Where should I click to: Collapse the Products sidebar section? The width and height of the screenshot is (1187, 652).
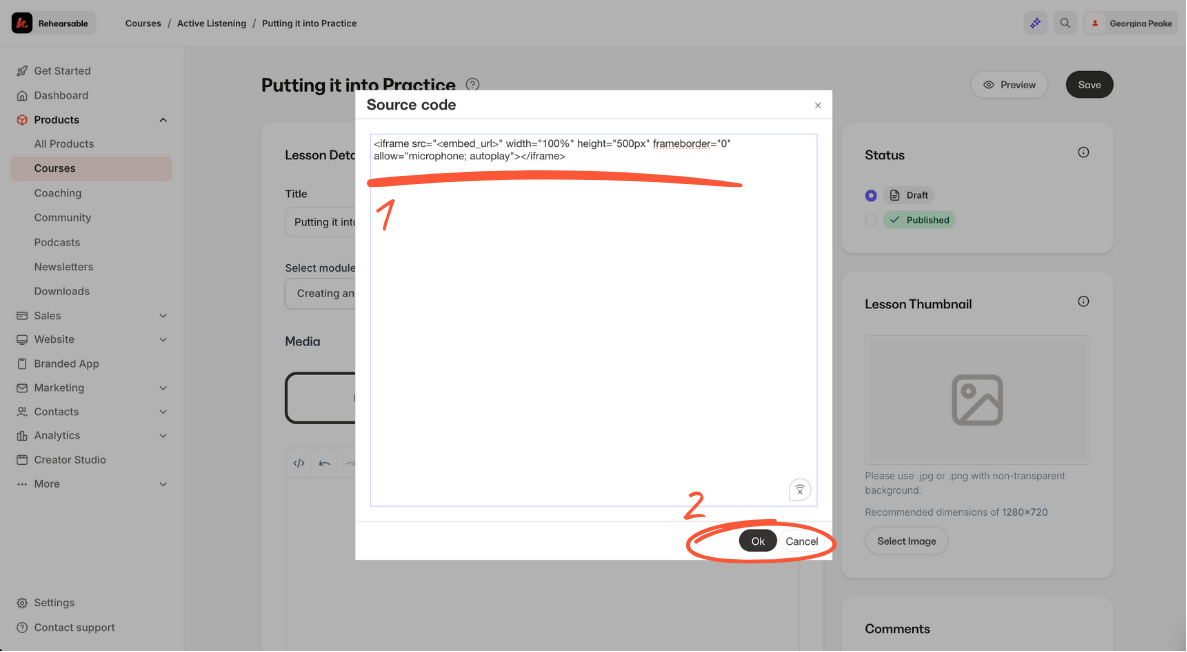[x=163, y=120]
